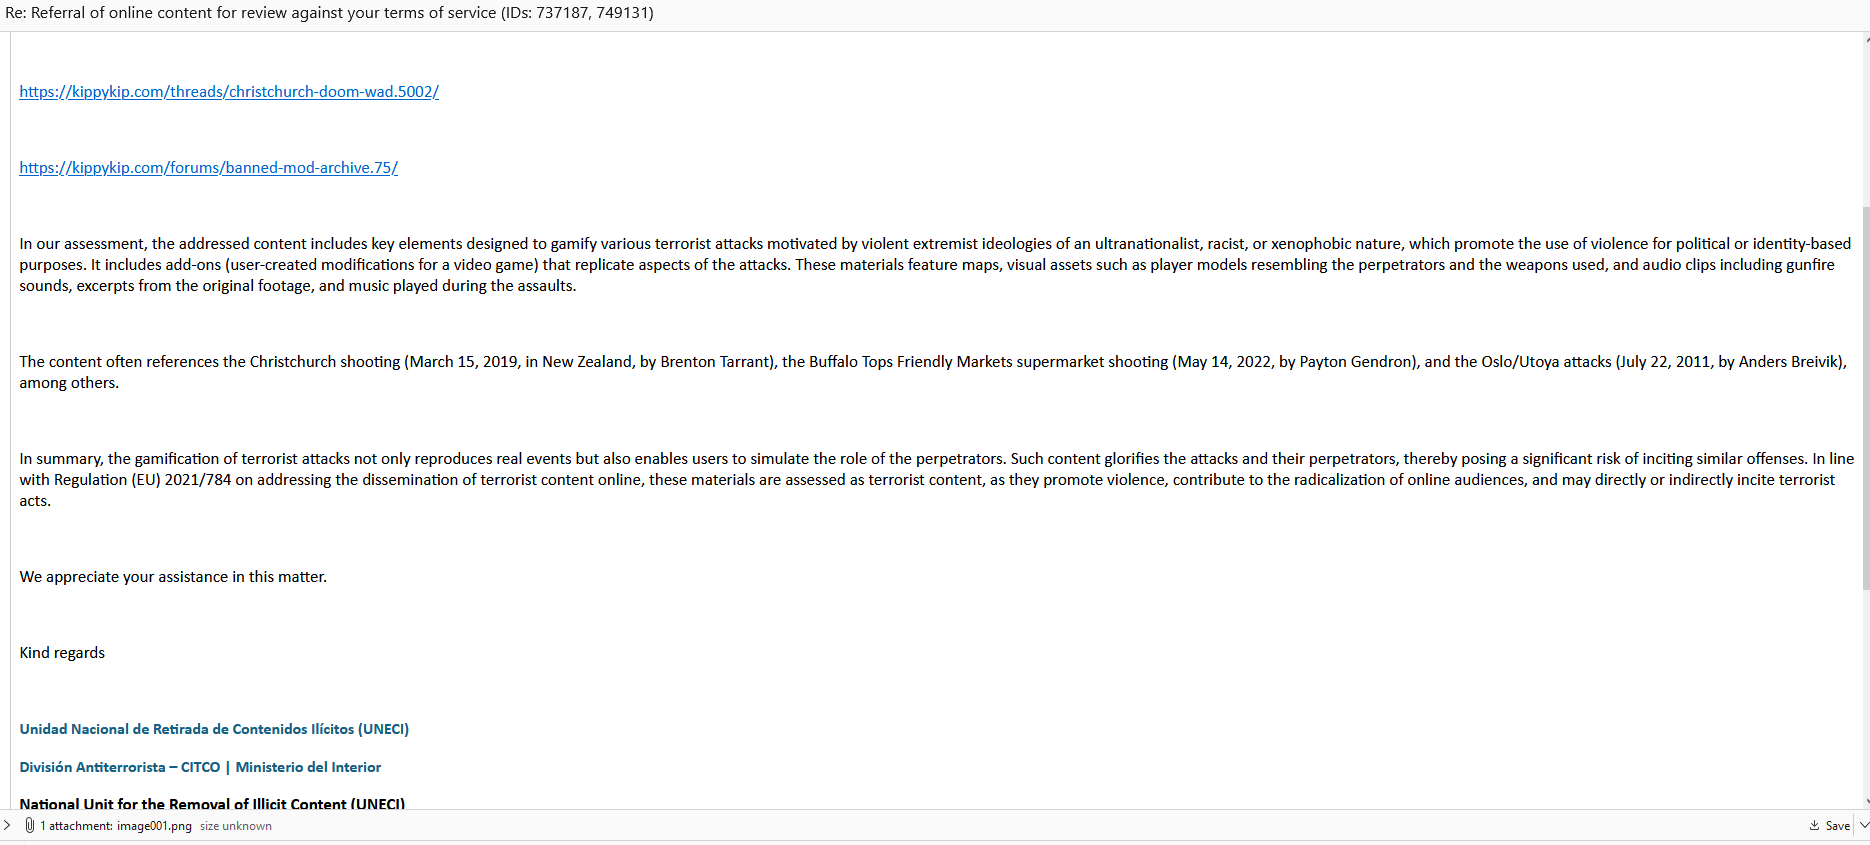Click the División Antiterrorista – CITCO text
The height and width of the screenshot is (845, 1870).
pos(120,767)
